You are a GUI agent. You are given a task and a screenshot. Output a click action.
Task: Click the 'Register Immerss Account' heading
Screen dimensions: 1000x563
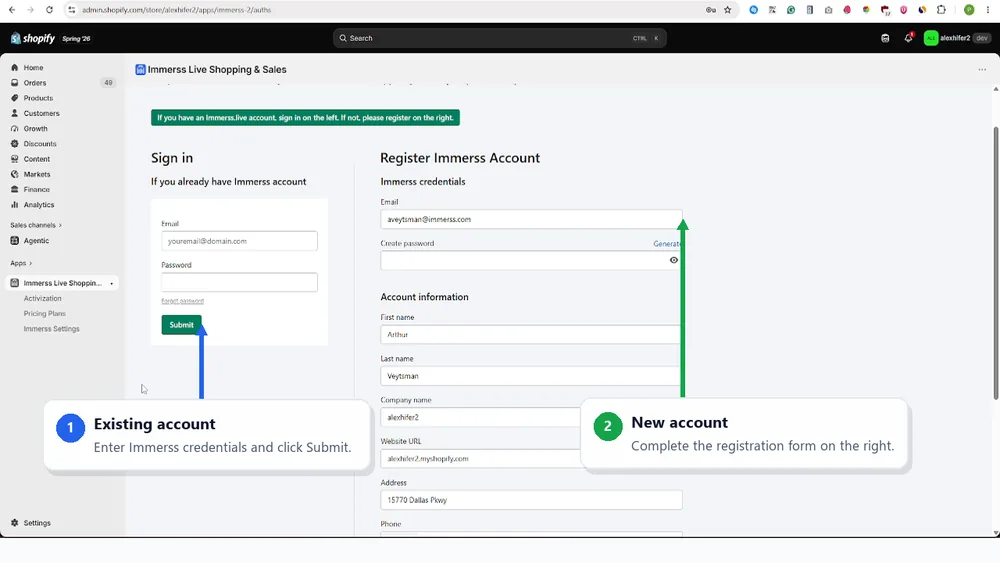click(460, 158)
